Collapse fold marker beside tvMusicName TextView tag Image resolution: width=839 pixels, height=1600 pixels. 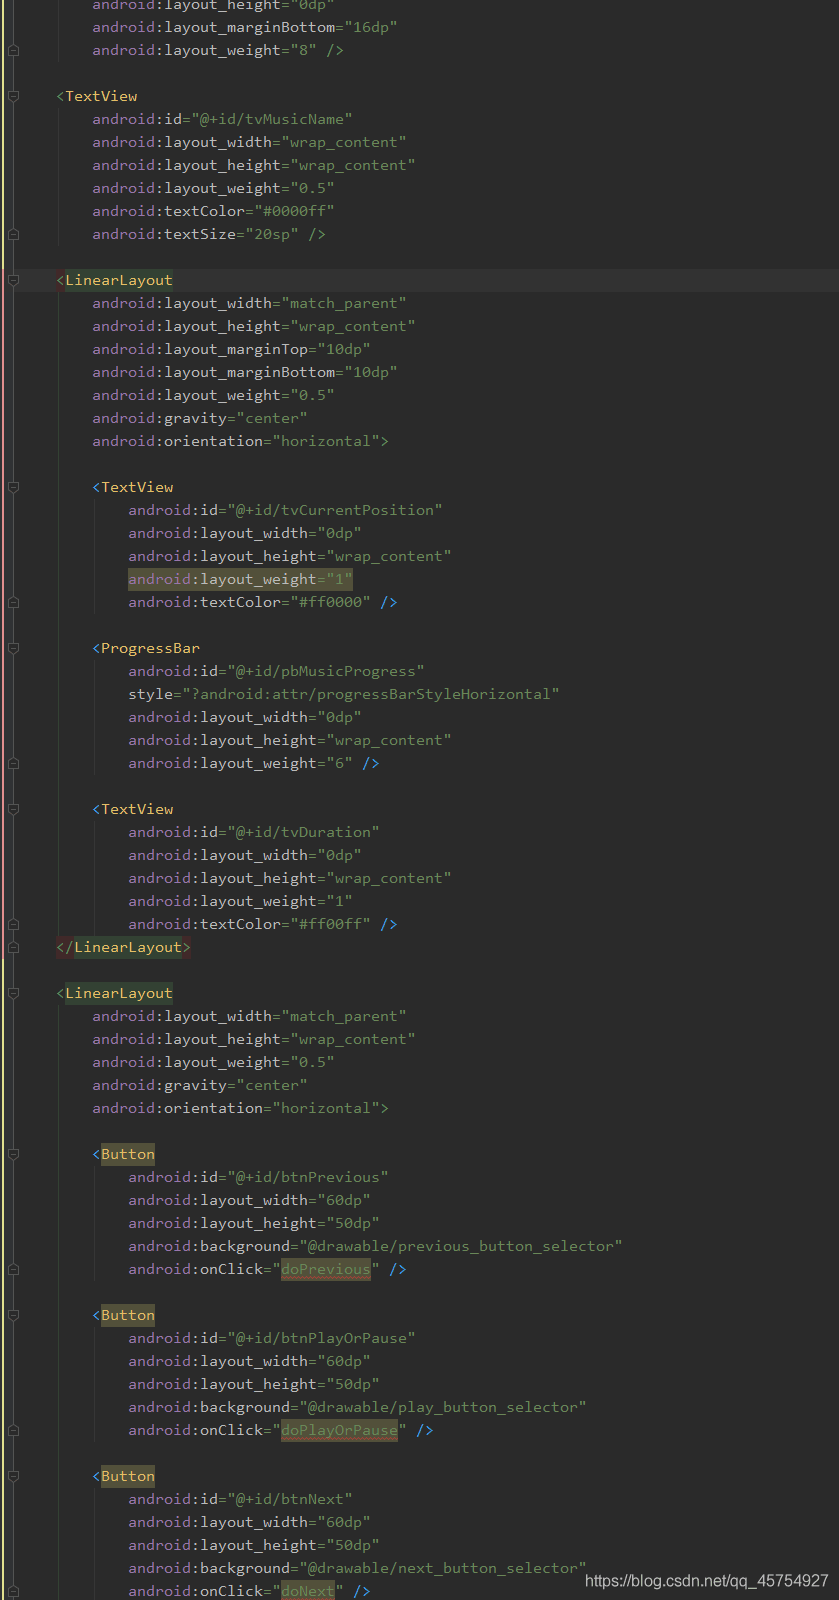[x=13, y=96]
